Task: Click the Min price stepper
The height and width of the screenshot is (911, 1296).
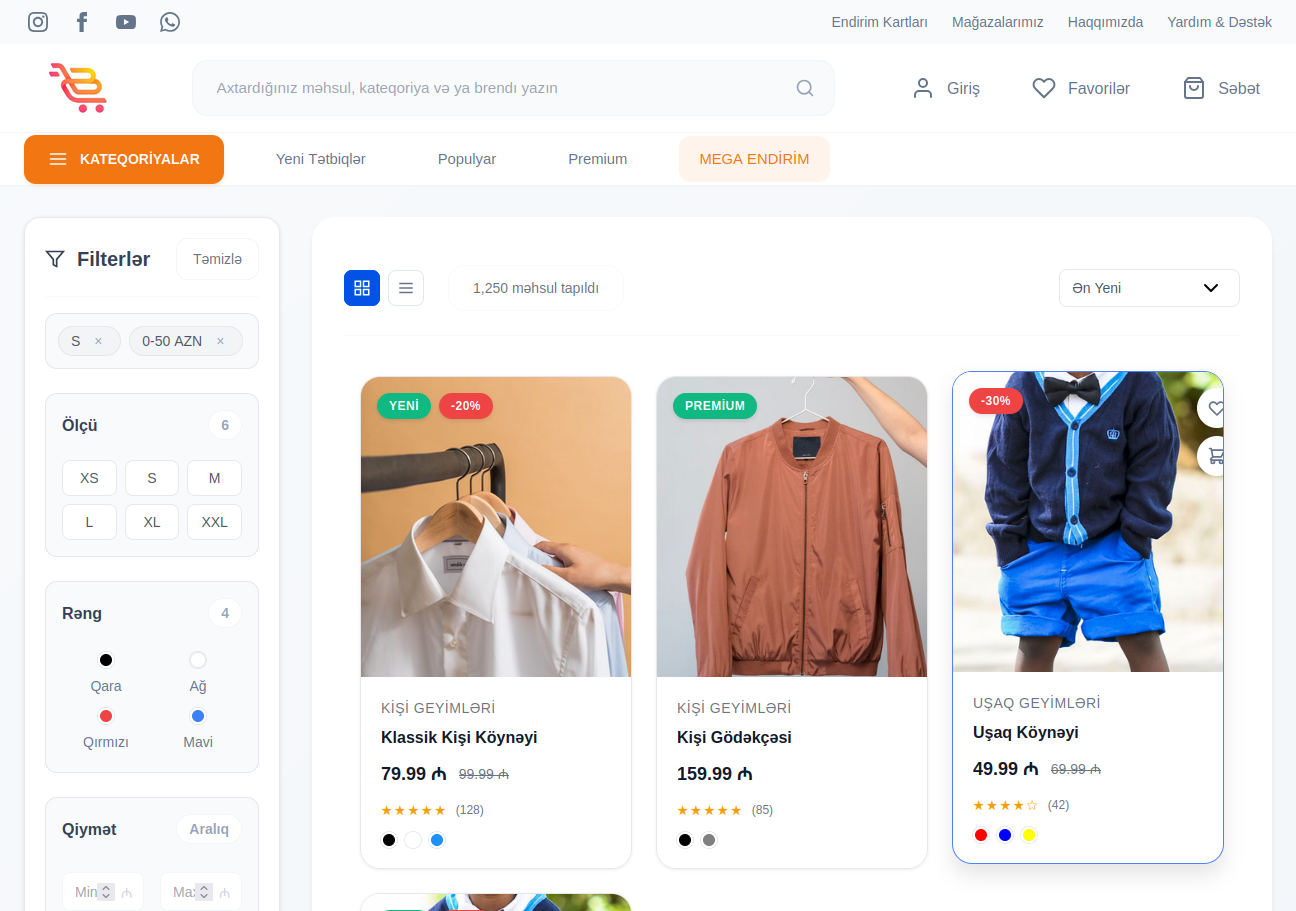Action: [107, 892]
